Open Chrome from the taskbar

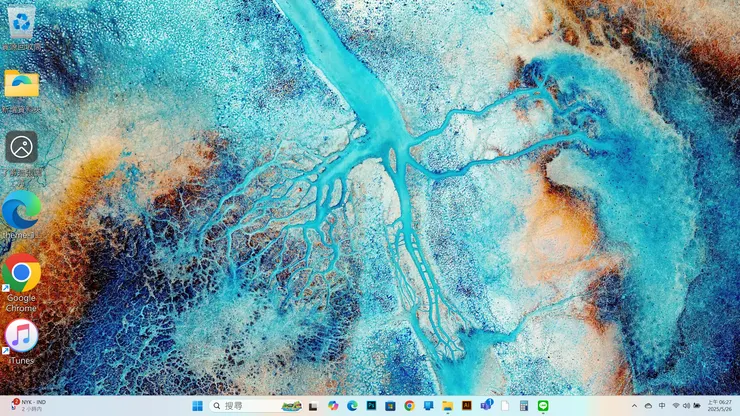click(x=409, y=406)
